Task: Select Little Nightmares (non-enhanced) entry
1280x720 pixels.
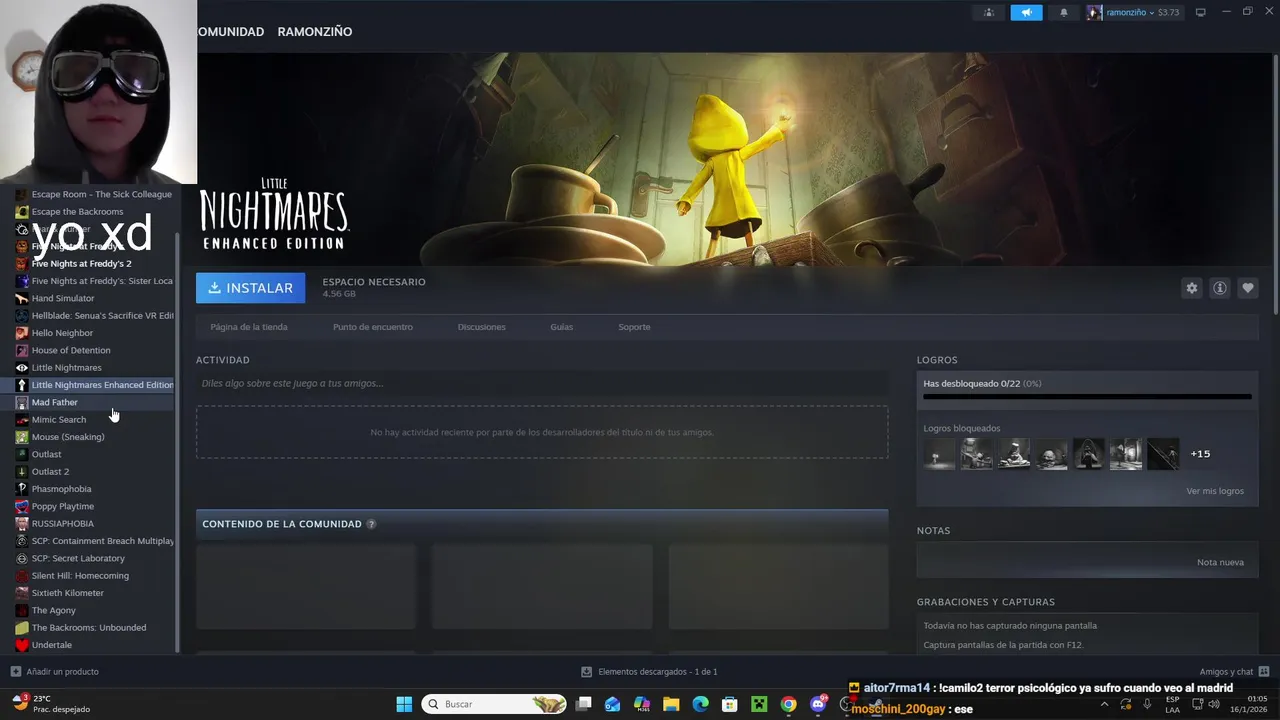Action: [95, 368]
